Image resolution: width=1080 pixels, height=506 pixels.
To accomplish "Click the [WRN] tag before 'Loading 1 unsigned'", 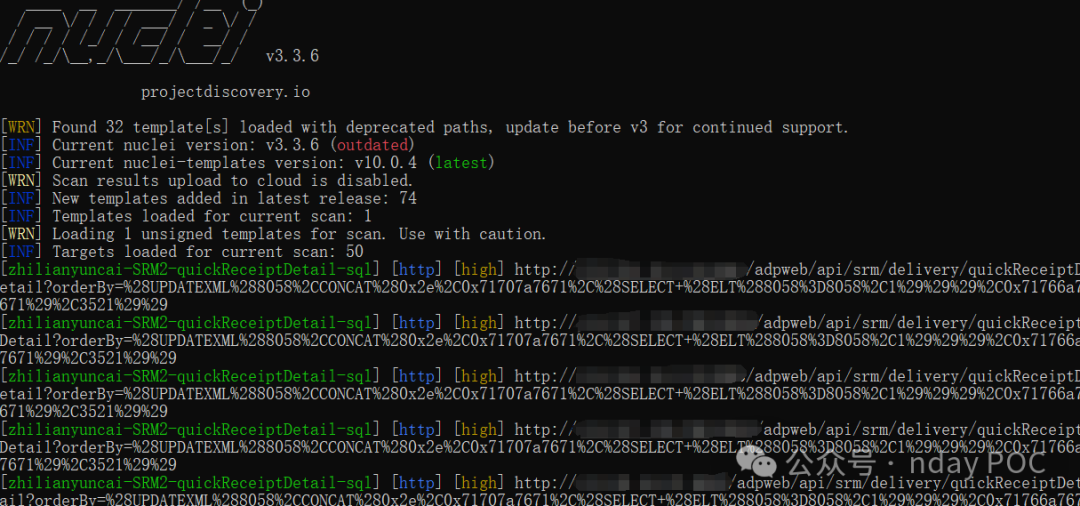I will pos(21,235).
